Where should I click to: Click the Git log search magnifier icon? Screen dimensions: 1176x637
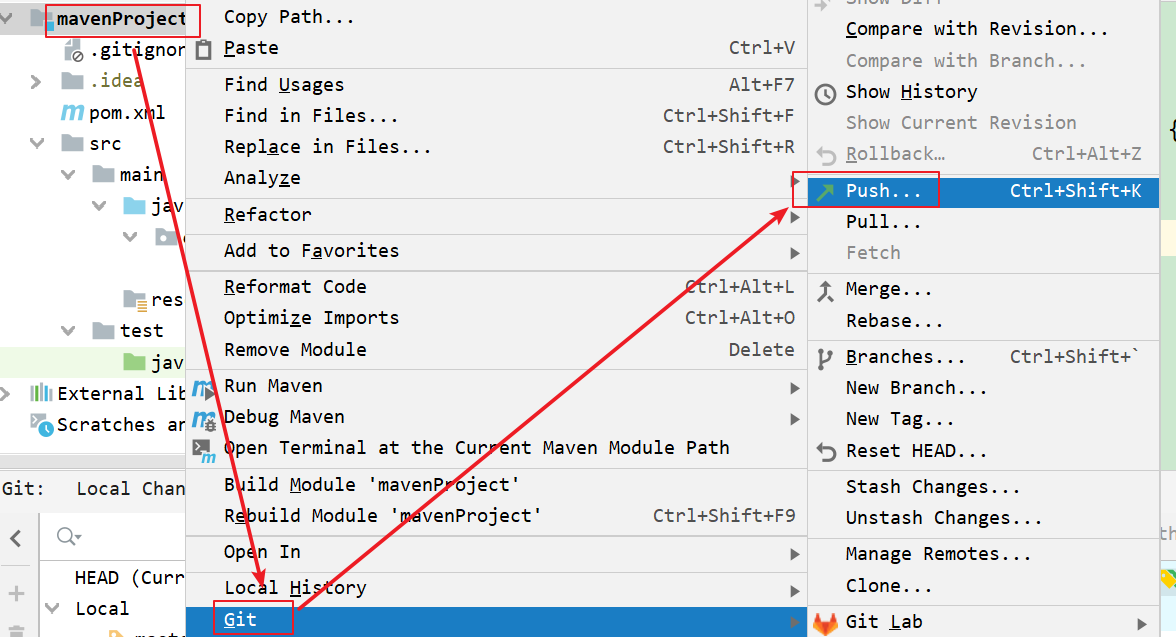(x=68, y=537)
